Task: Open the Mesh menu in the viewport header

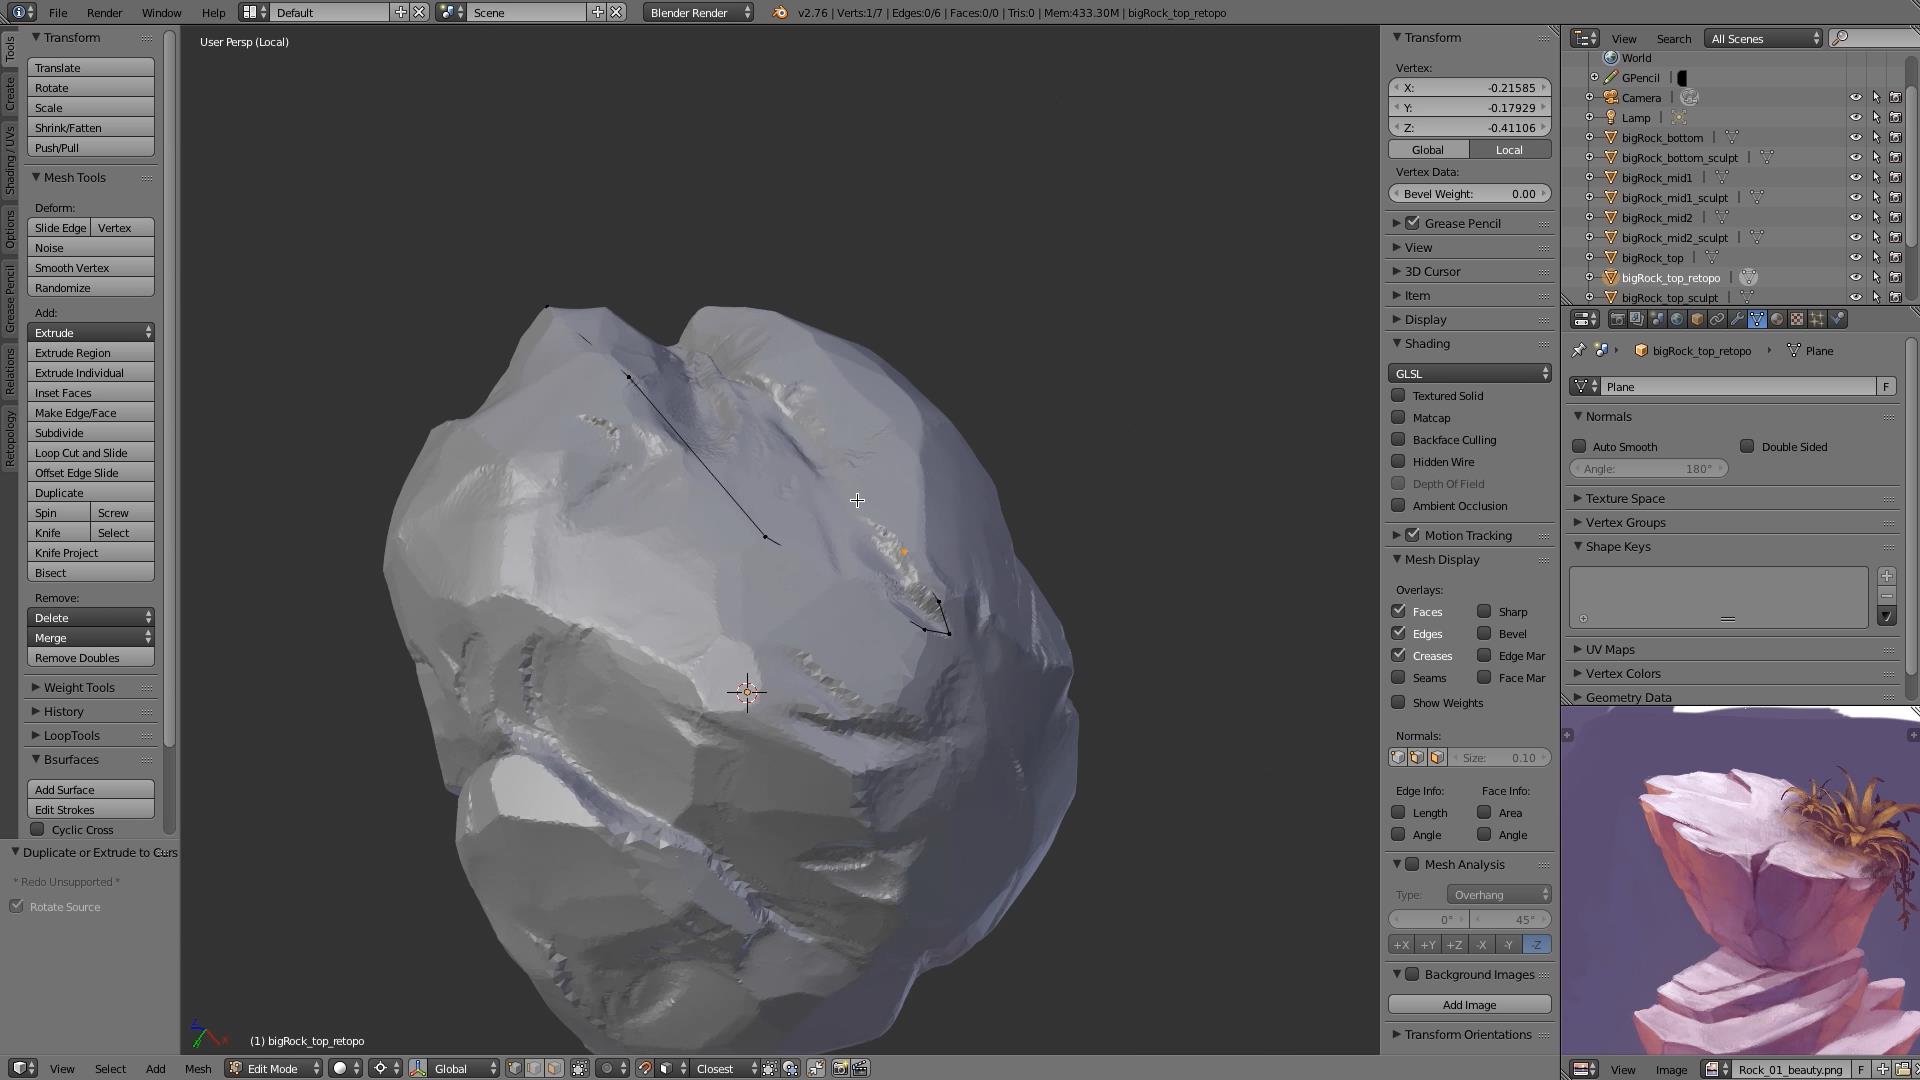Action: pyautogui.click(x=198, y=1068)
